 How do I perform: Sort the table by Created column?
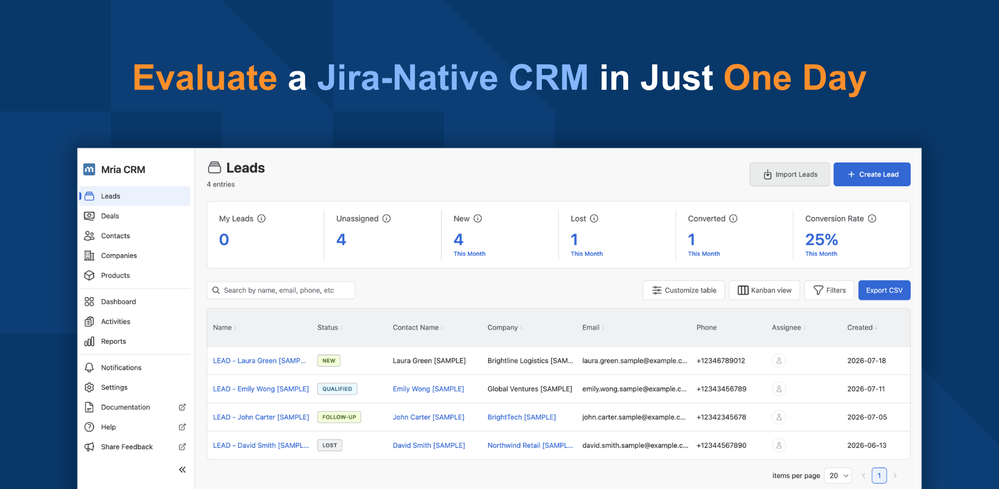click(x=861, y=327)
